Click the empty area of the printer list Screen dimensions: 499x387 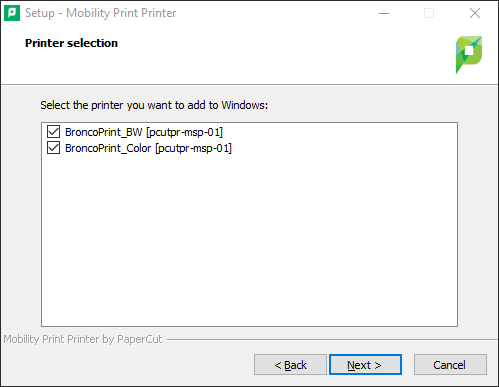[249, 240]
